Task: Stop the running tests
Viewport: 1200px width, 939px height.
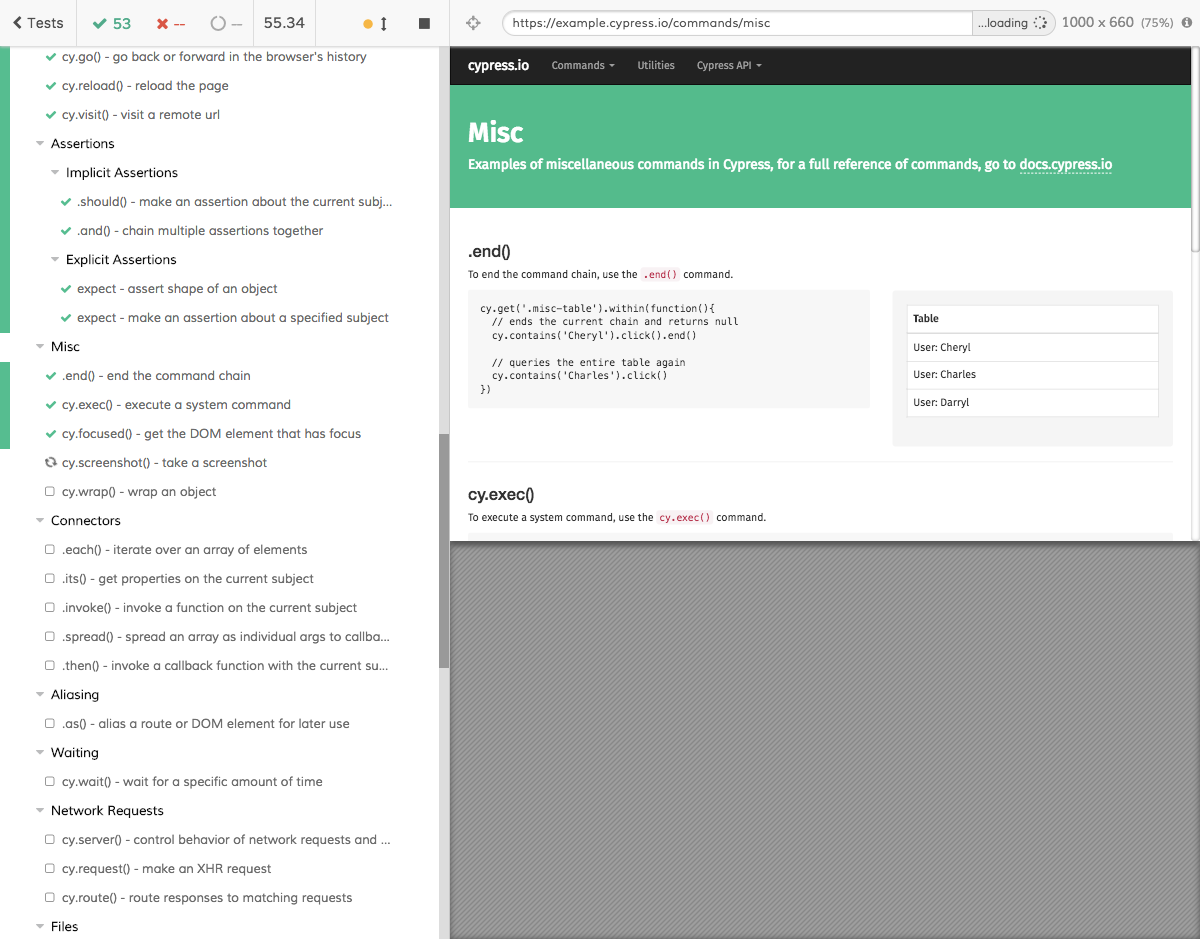Action: 424,23
